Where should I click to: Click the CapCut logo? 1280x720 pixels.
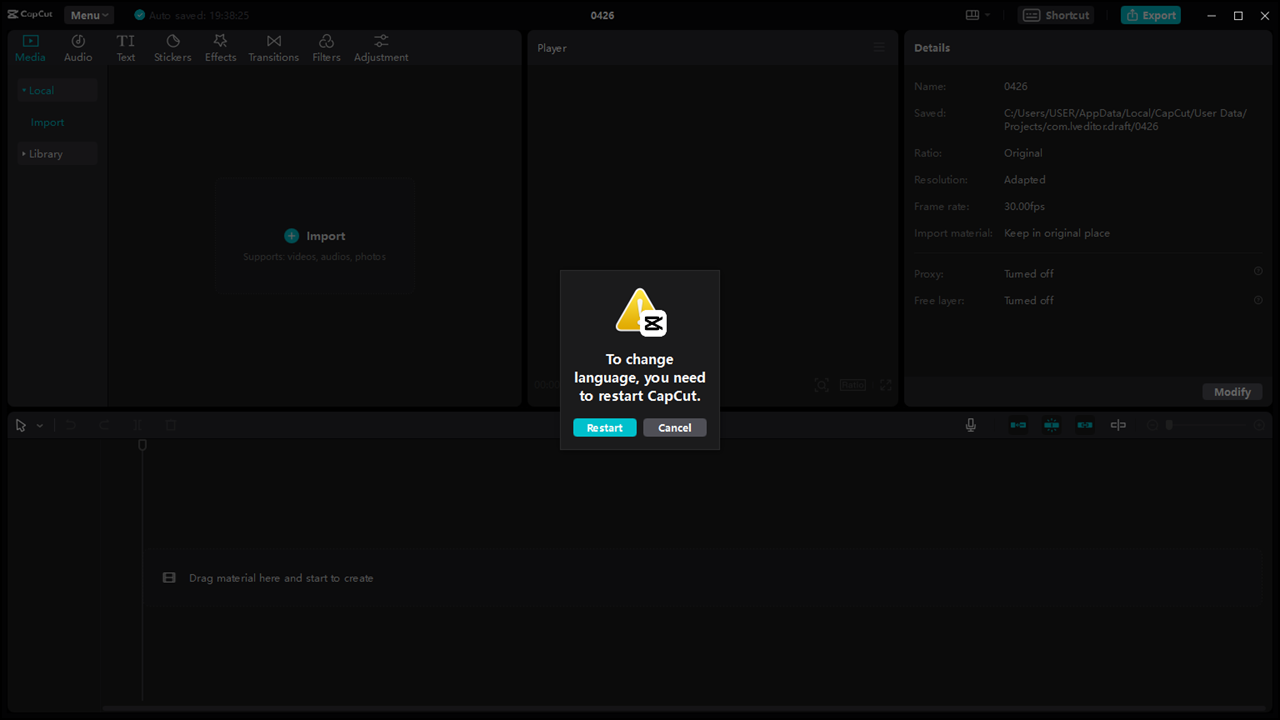point(30,15)
